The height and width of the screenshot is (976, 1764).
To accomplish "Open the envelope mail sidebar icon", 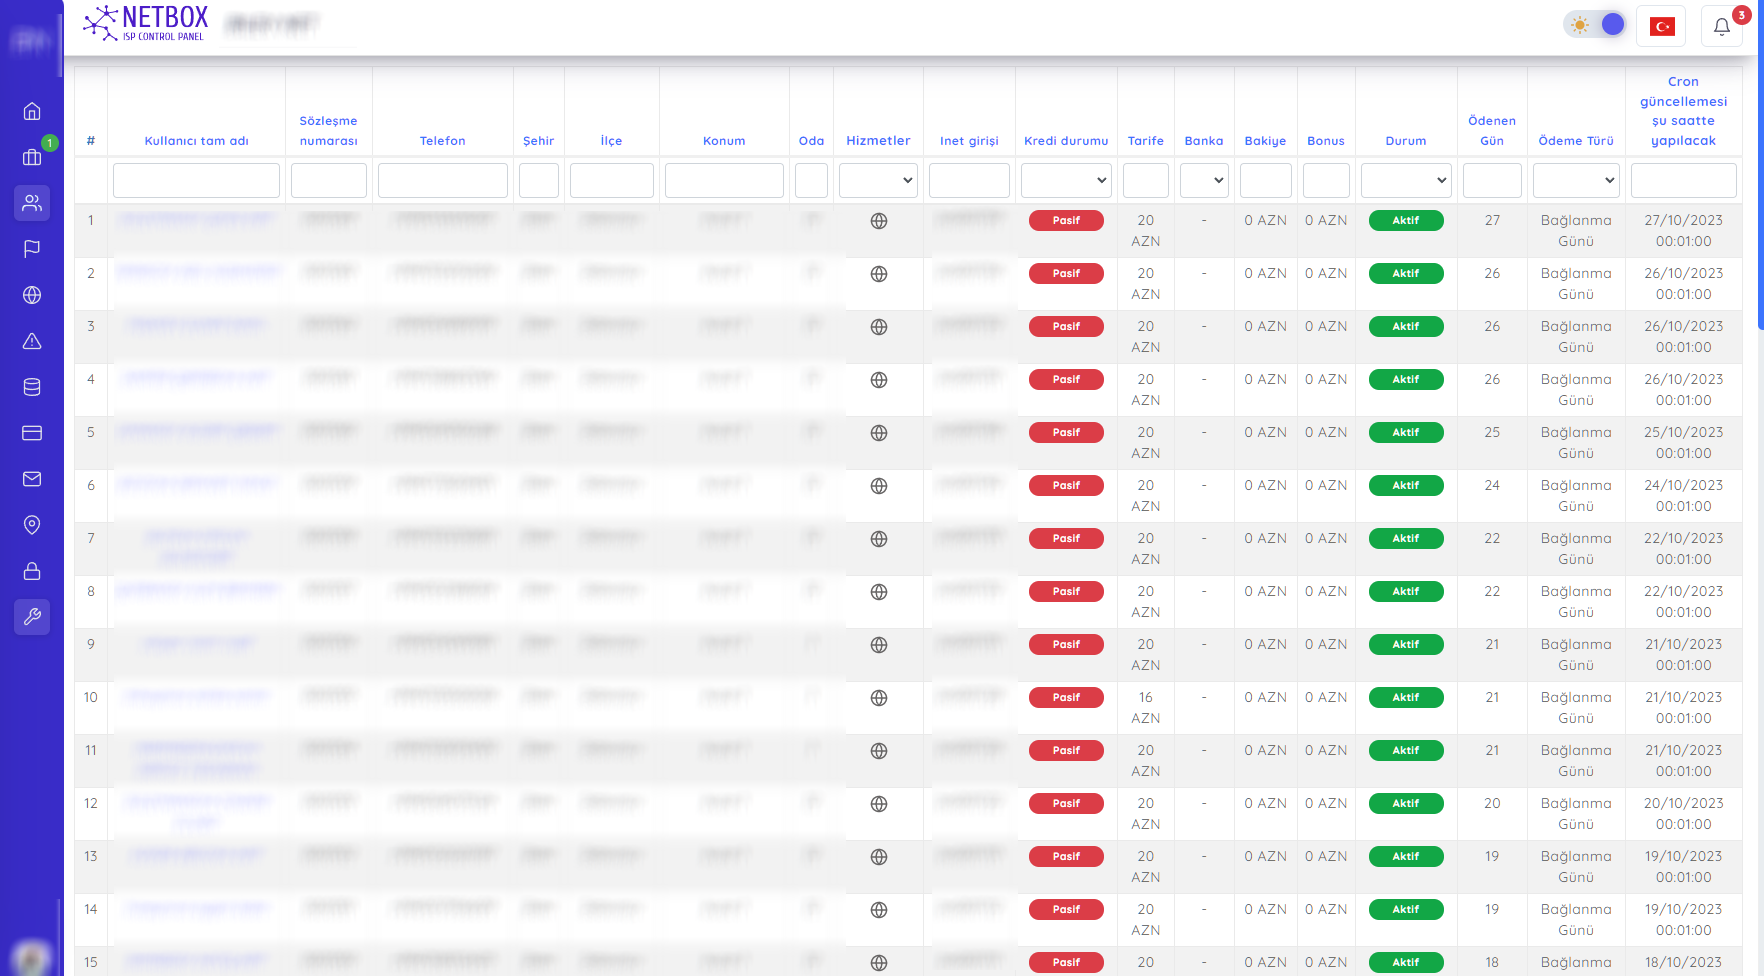I will click(32, 479).
